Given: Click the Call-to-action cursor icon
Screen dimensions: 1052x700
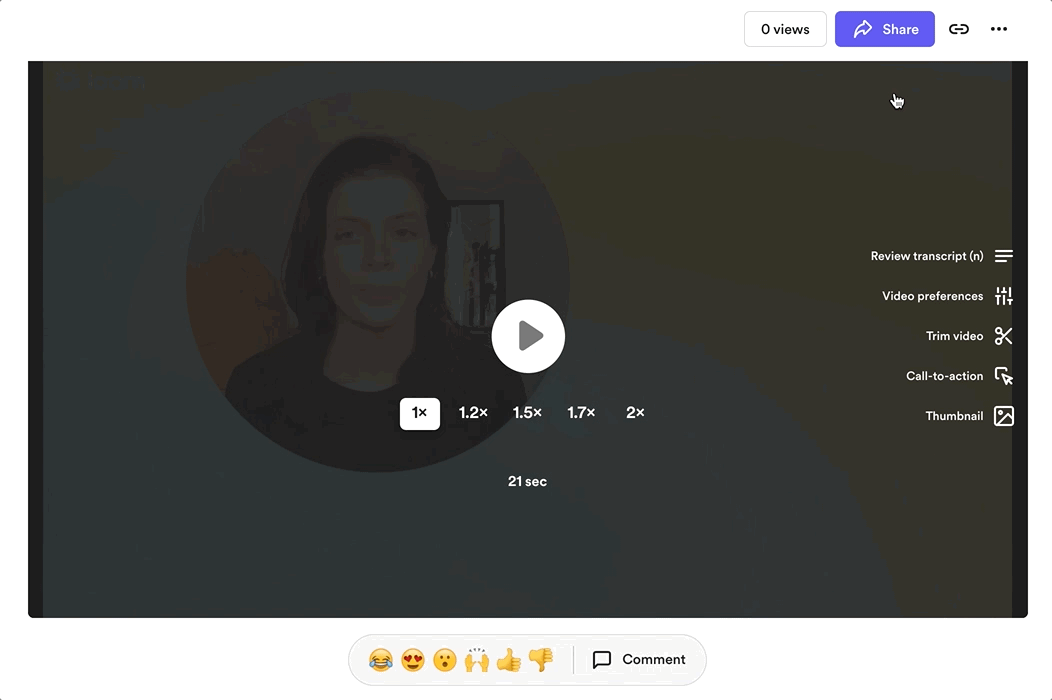Looking at the screenshot, I should pos(1004,376).
